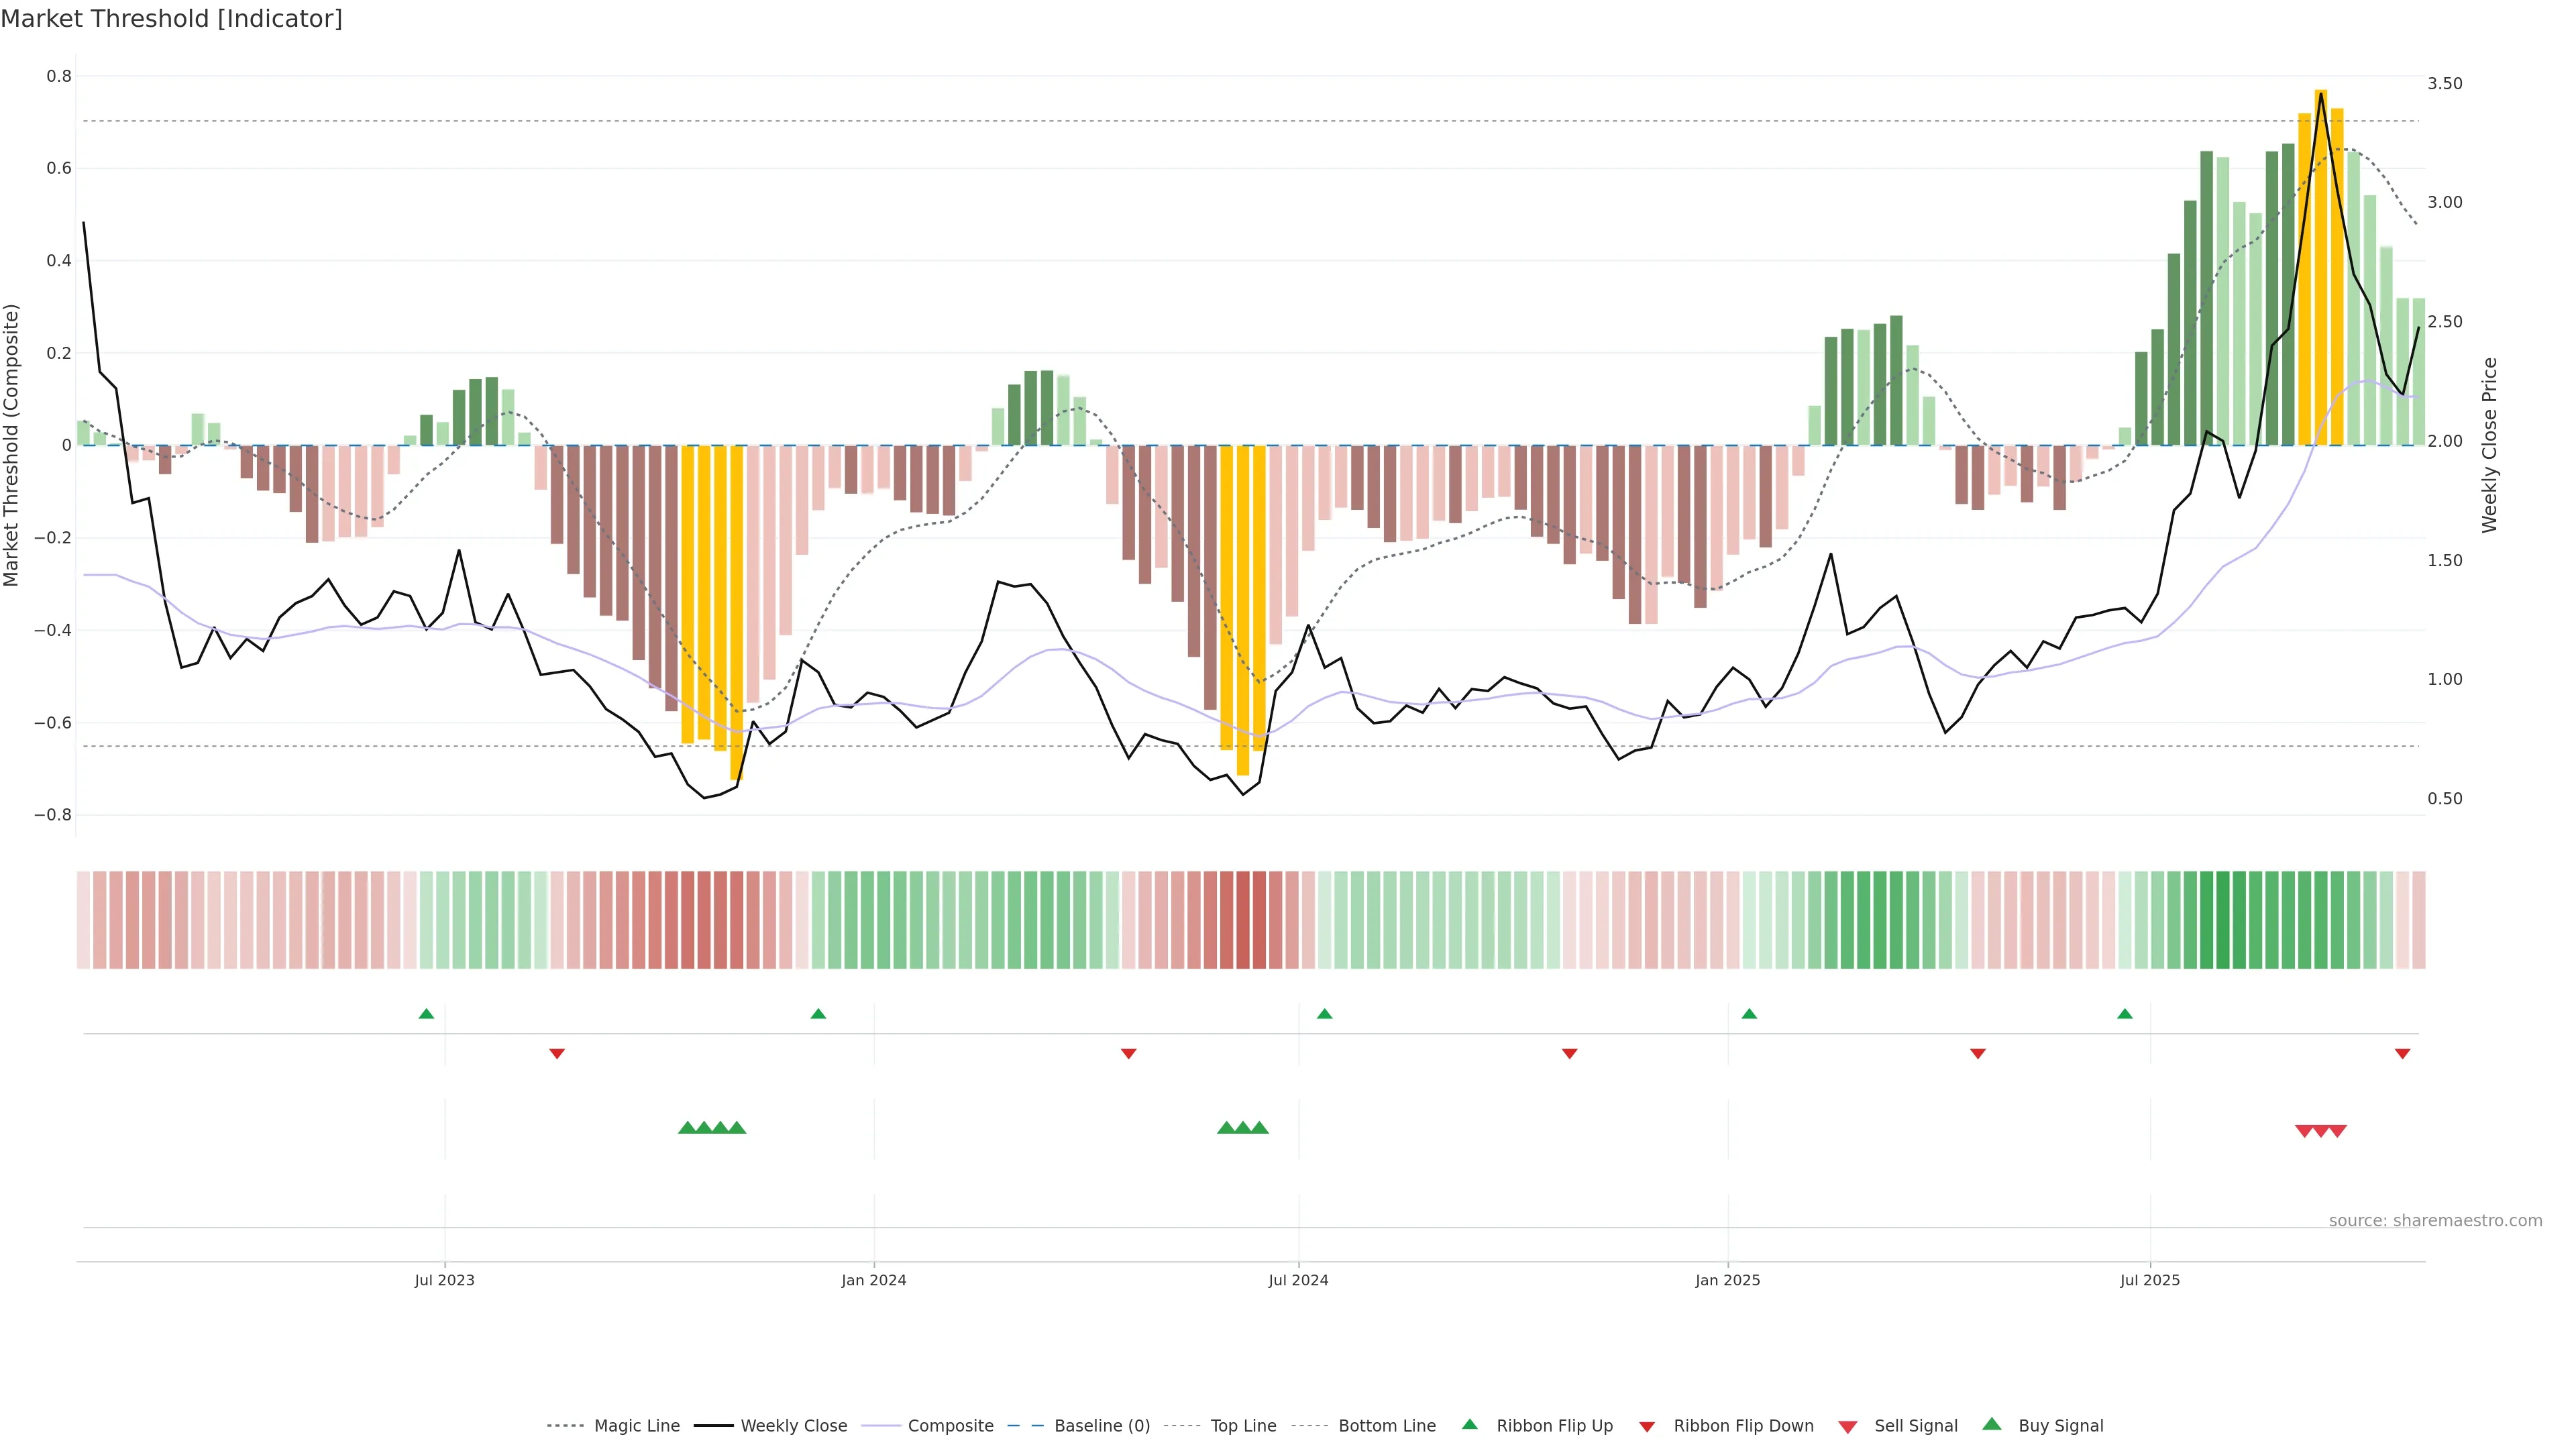Screen dimensions: 2576x1449
Task: Click the rightmost red Sell Signal triangle on chart
Action: [x=2337, y=1131]
